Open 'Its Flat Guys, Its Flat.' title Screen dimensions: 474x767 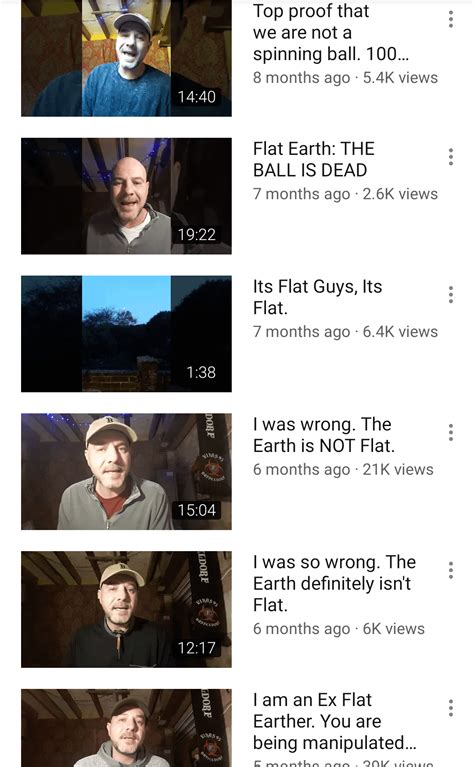pos(317,297)
